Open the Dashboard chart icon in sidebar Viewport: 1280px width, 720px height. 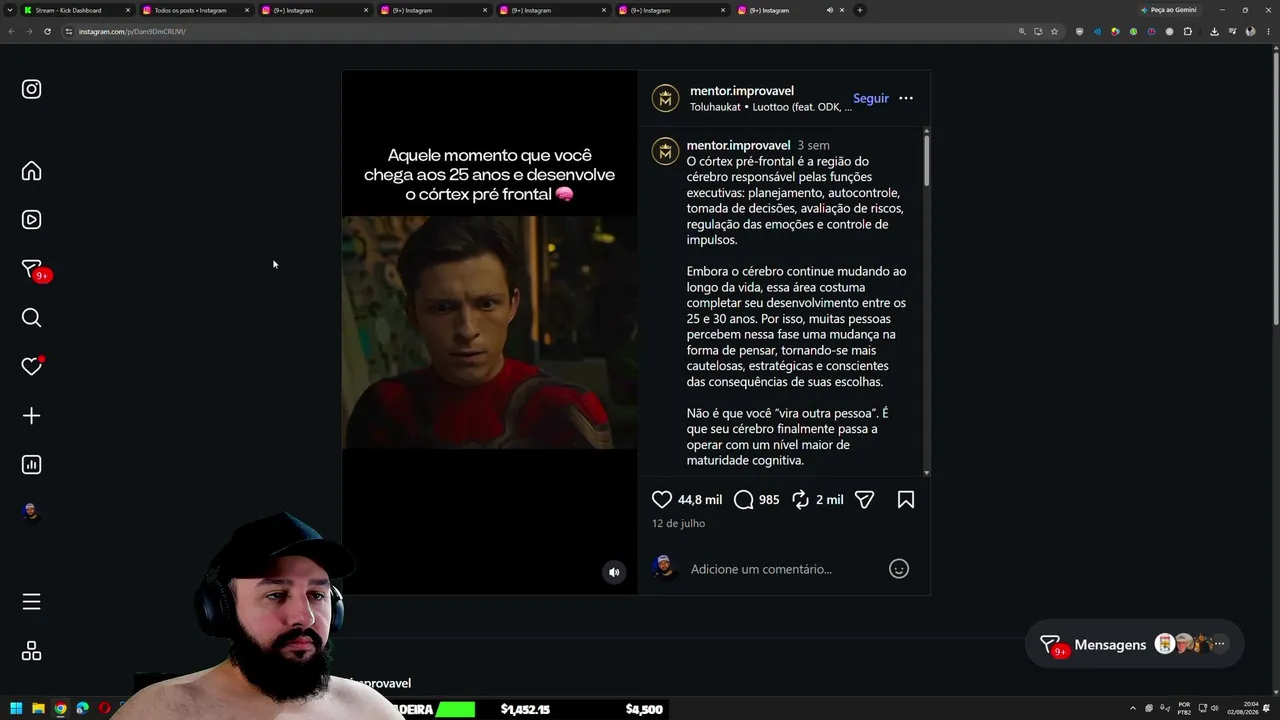tap(32, 465)
